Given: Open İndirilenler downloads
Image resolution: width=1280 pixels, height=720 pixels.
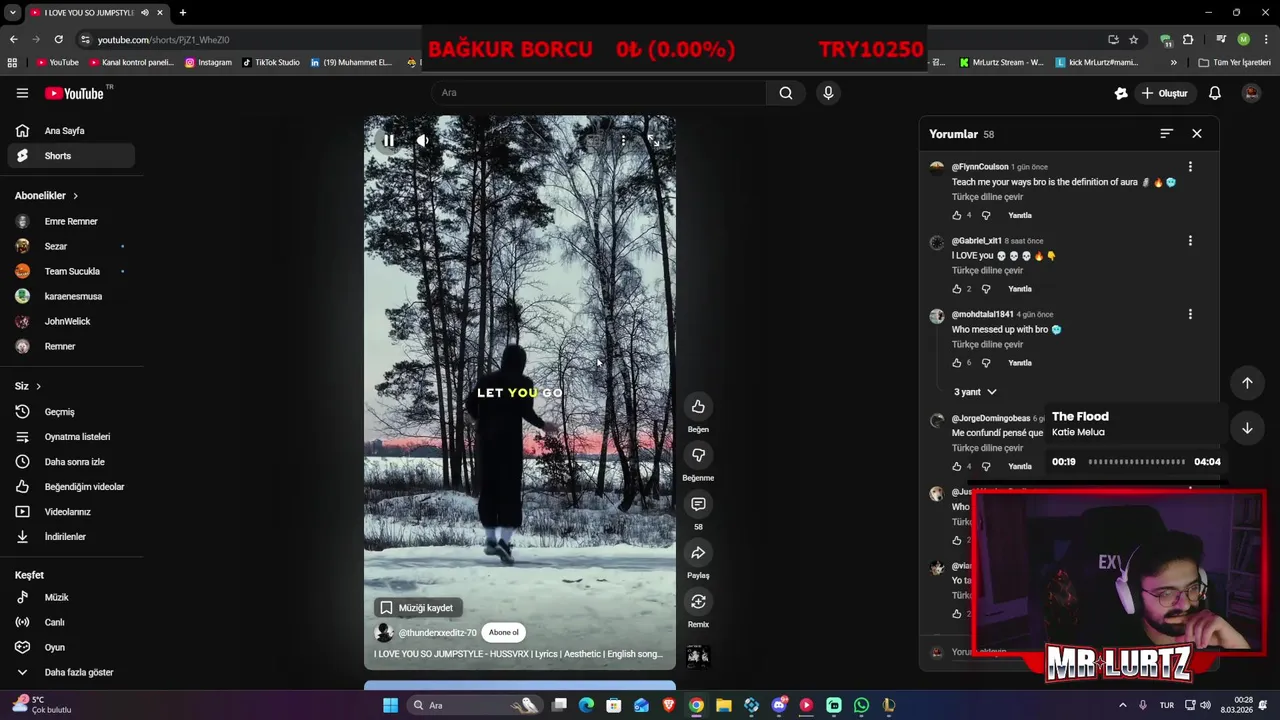Looking at the screenshot, I should [x=71, y=537].
